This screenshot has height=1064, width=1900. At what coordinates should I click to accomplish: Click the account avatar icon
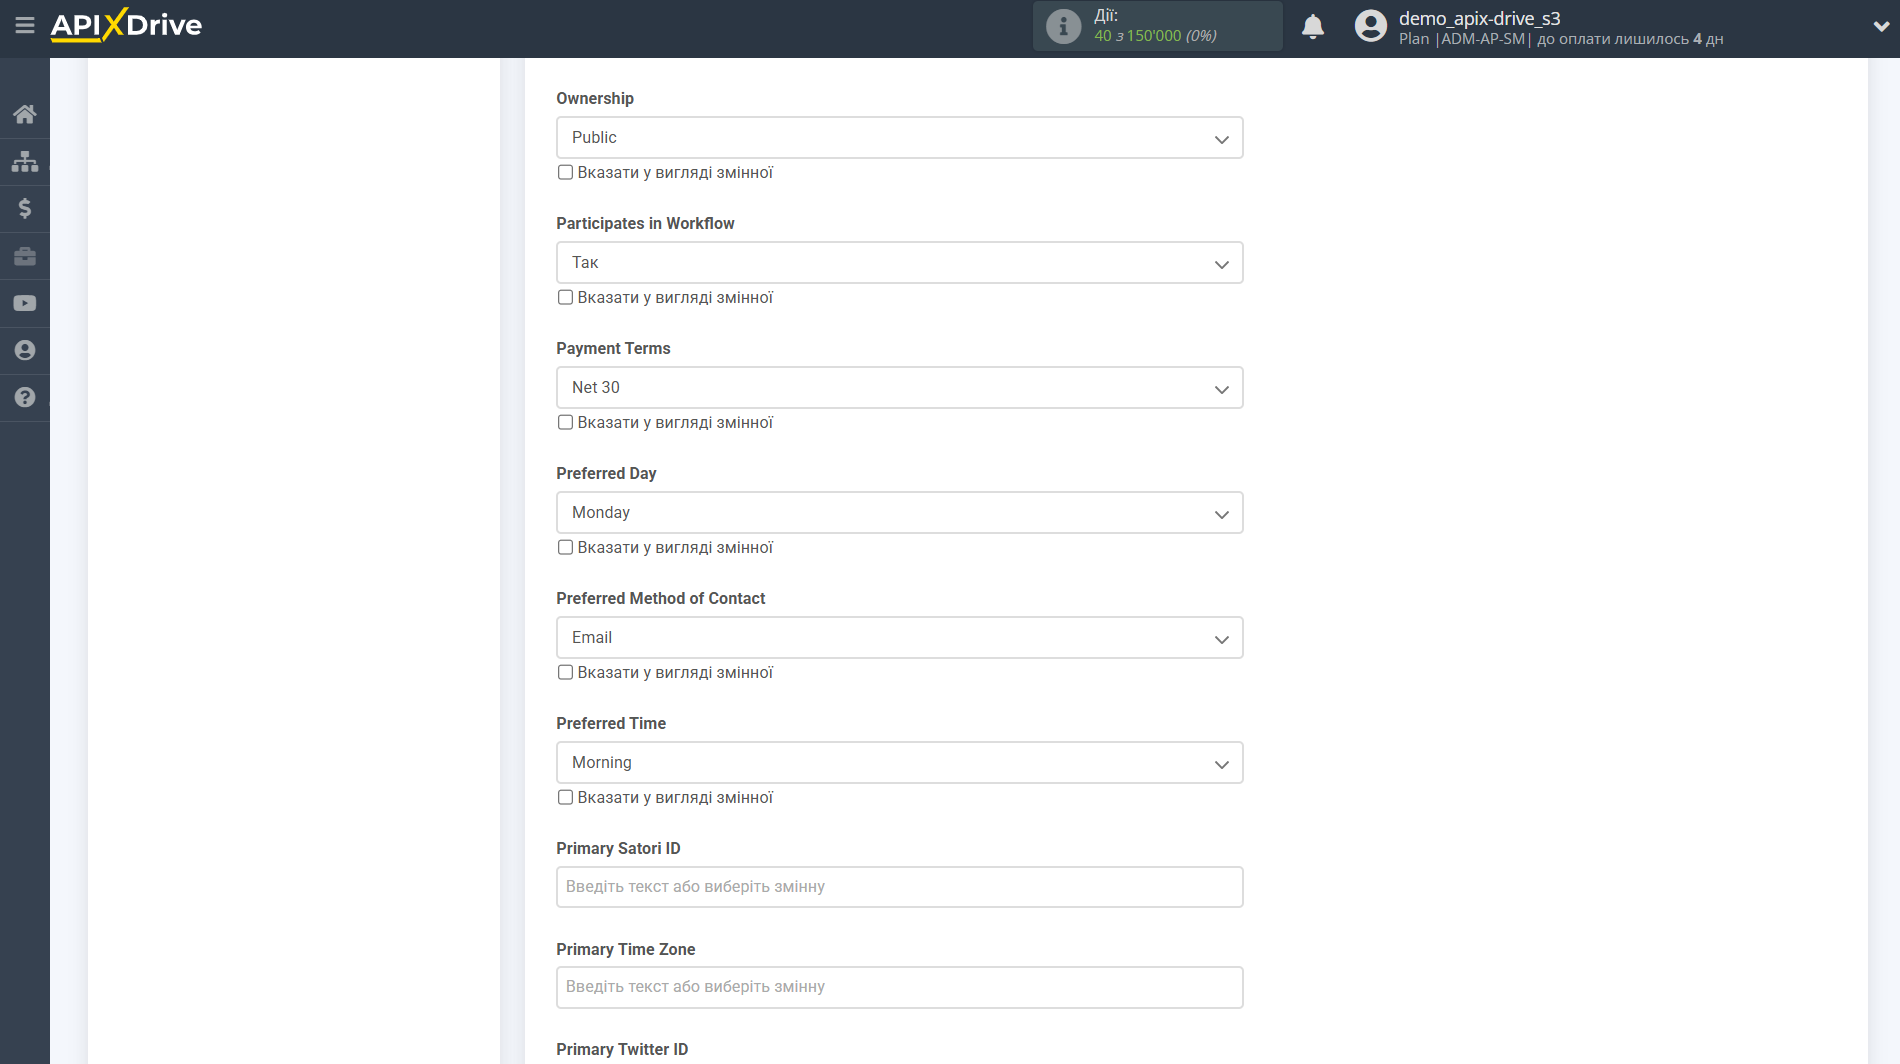pyautogui.click(x=1371, y=26)
